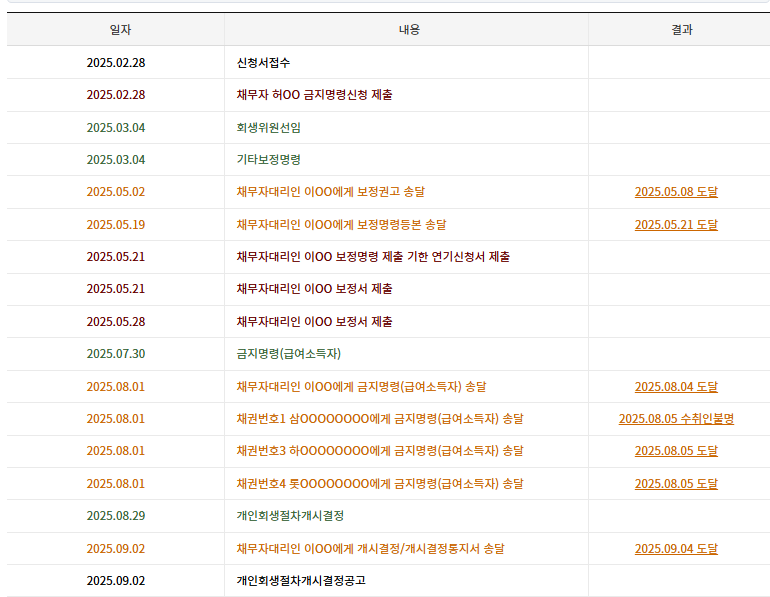Image resolution: width=770 pixels, height=597 pixels.
Task: Select 채무자대리인 이OO에게 금지명령(급여소득자) 송달 entry
Action: (x=361, y=387)
